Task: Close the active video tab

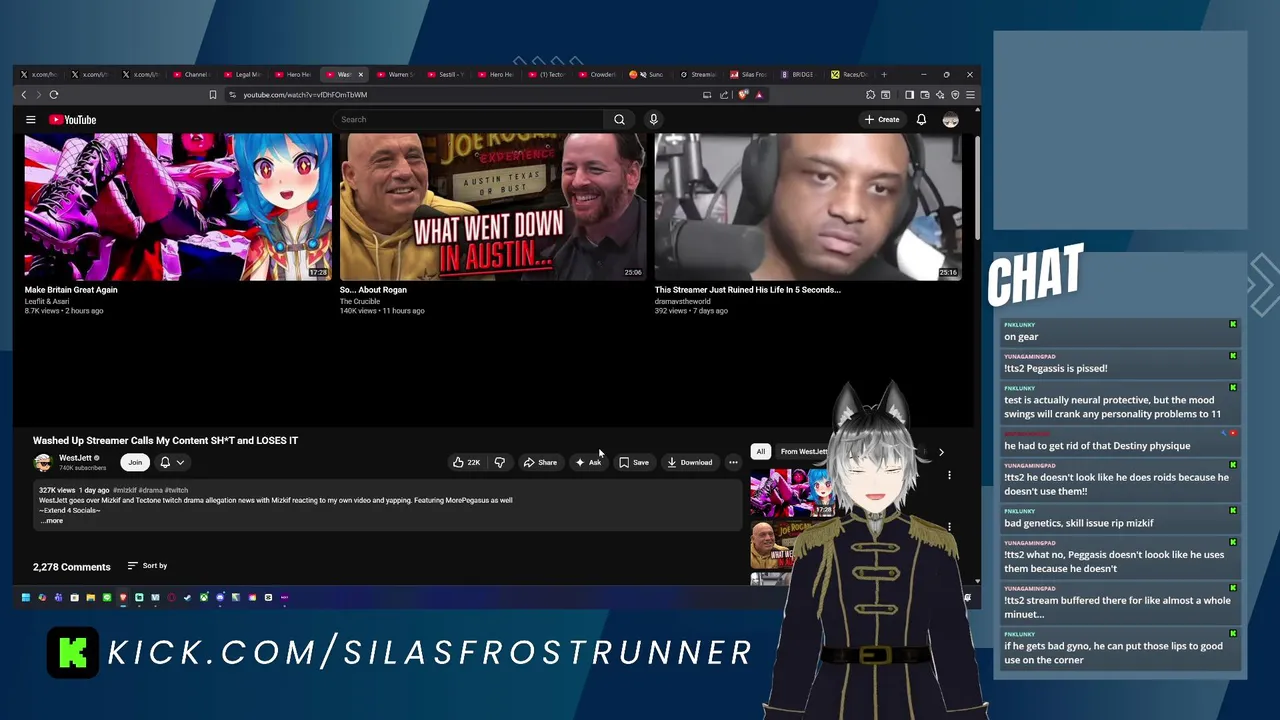Action: (361, 74)
